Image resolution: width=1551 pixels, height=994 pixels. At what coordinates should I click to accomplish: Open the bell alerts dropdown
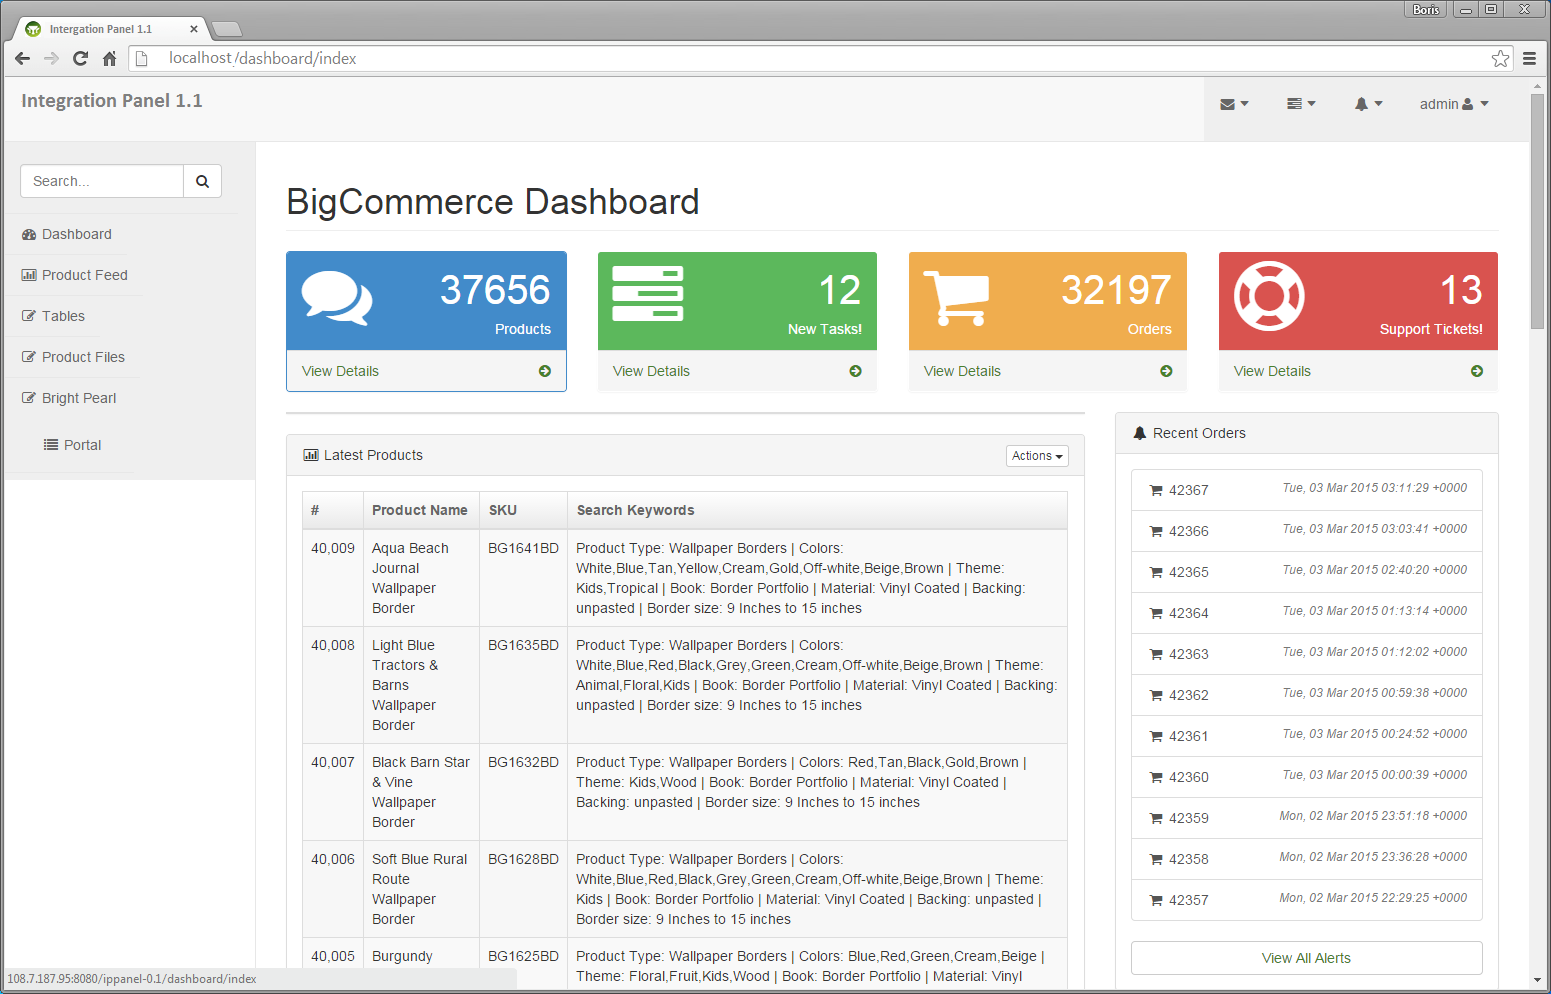tap(1368, 104)
